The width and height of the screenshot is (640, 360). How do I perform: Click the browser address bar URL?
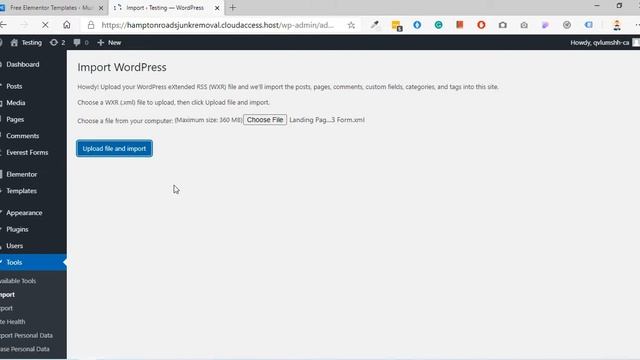tap(218, 25)
